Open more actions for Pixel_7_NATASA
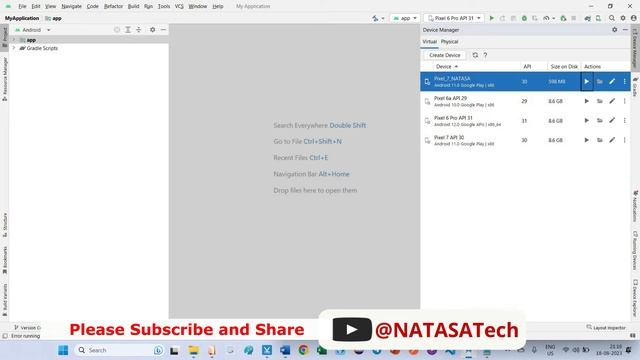 624,82
